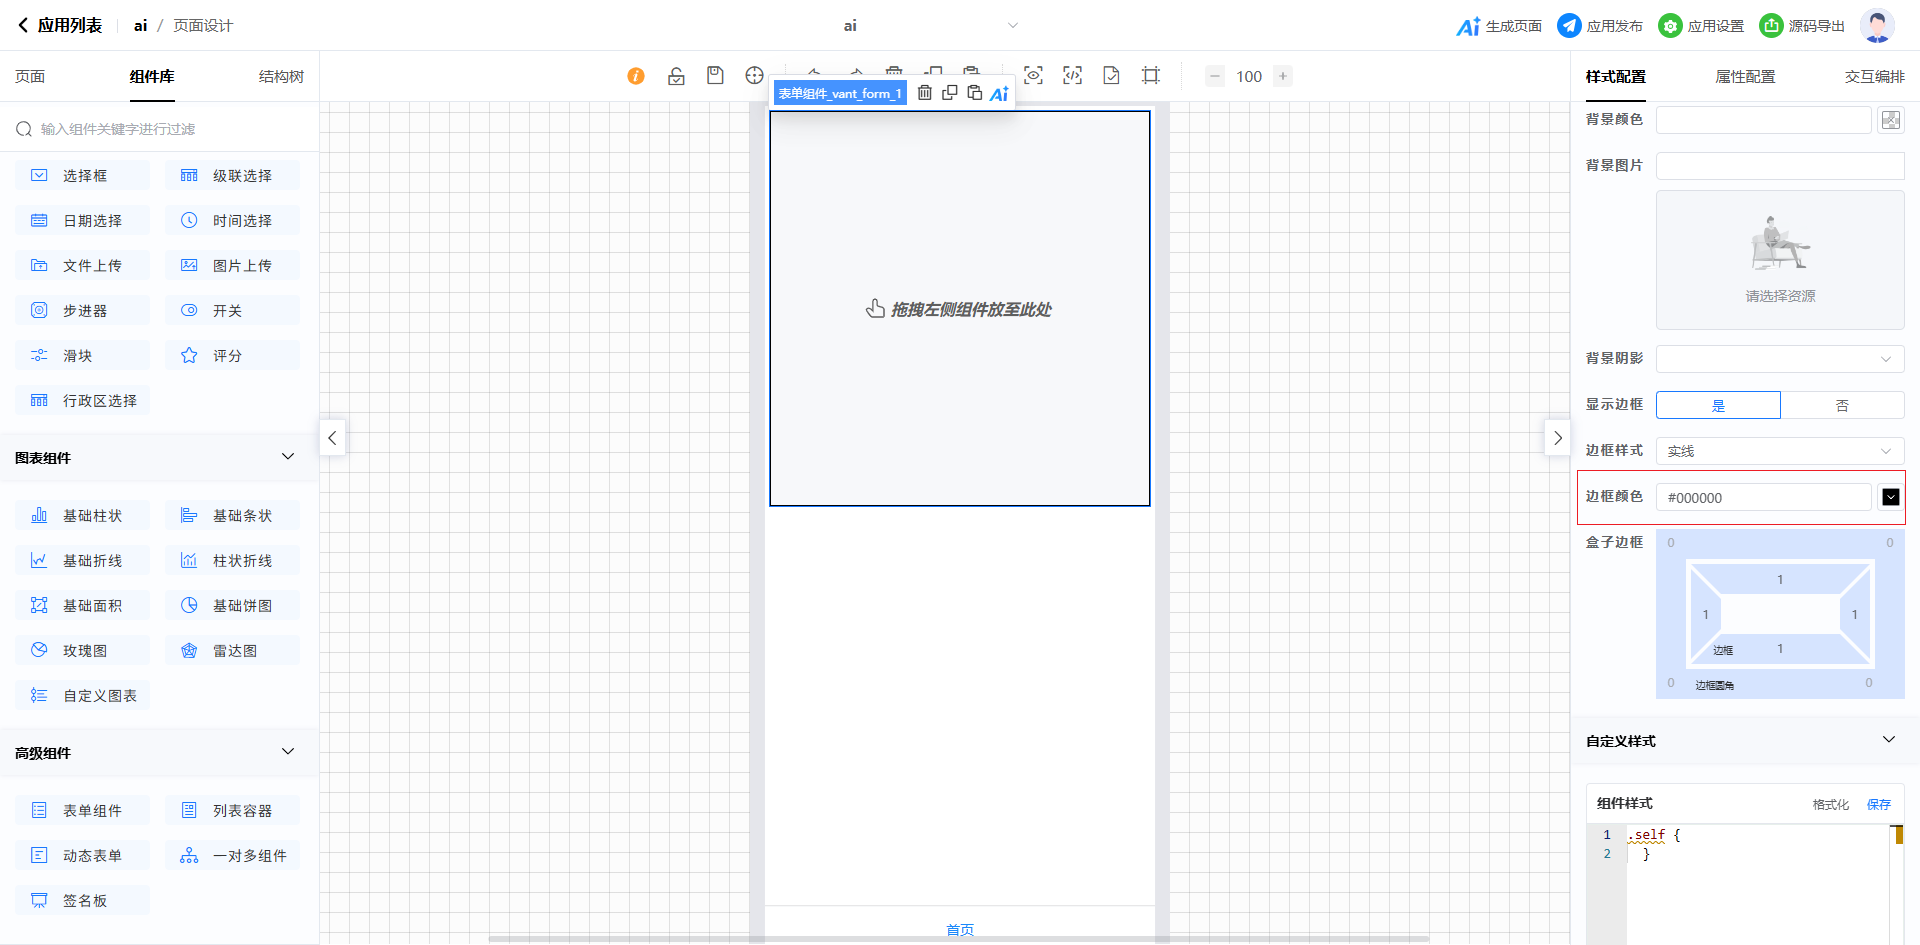Image resolution: width=1920 pixels, height=945 pixels.
Task: Open the 边框样式 dropdown
Action: (x=1780, y=451)
